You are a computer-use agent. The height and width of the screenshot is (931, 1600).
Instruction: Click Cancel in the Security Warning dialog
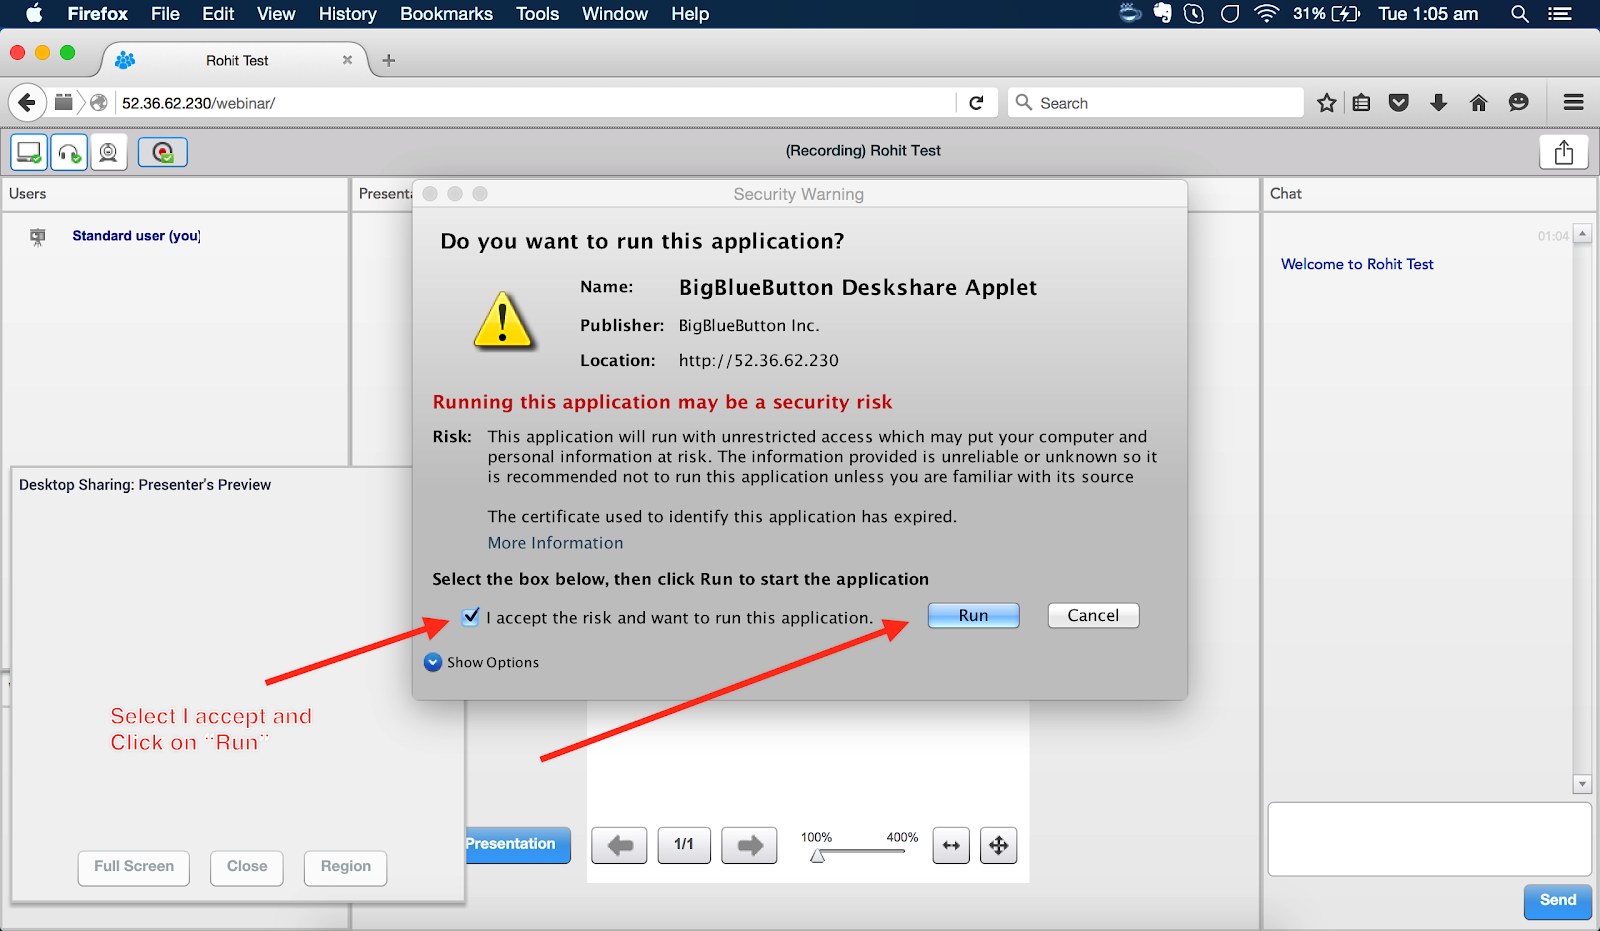pos(1093,616)
